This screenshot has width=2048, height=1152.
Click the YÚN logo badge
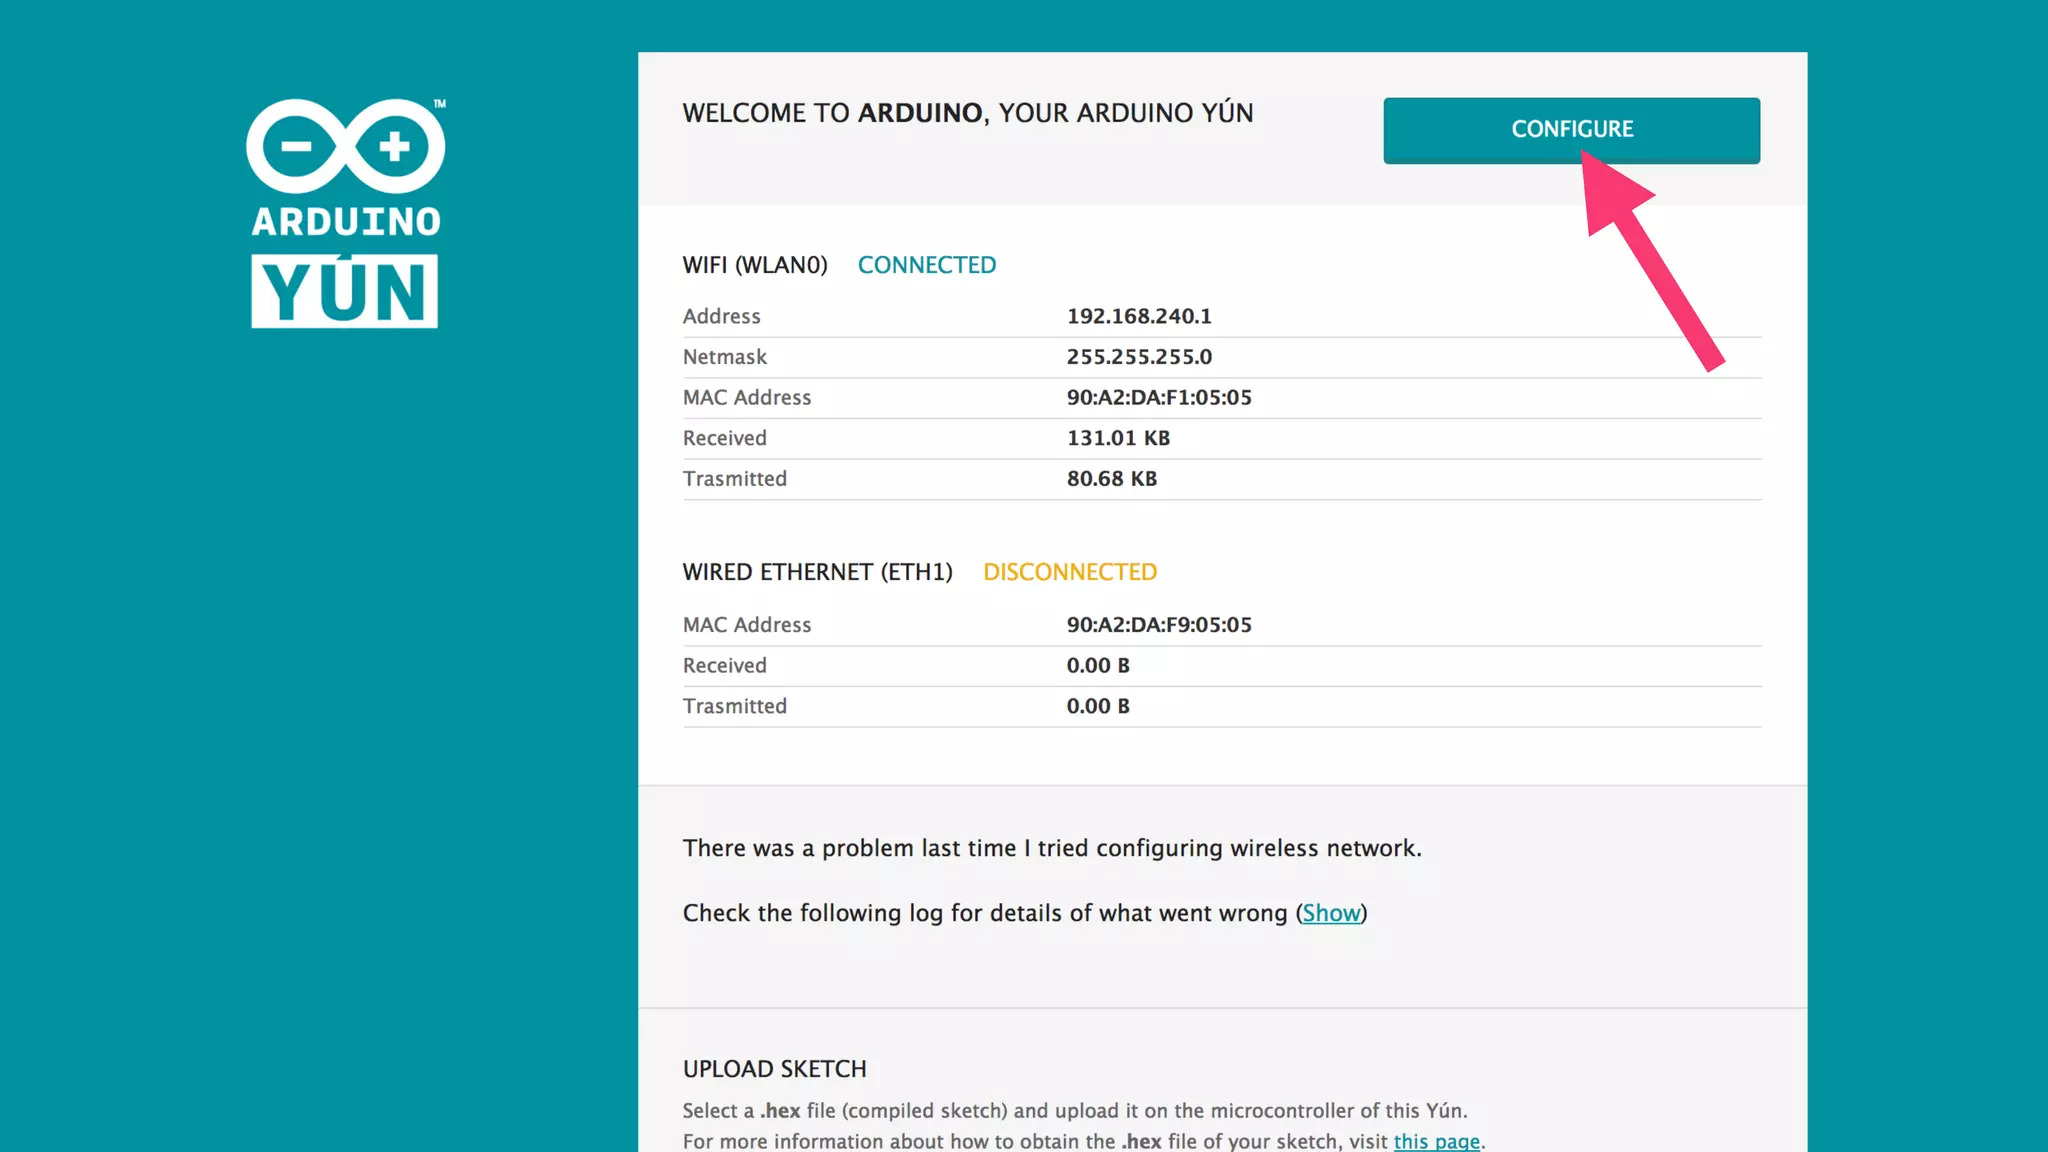[344, 291]
